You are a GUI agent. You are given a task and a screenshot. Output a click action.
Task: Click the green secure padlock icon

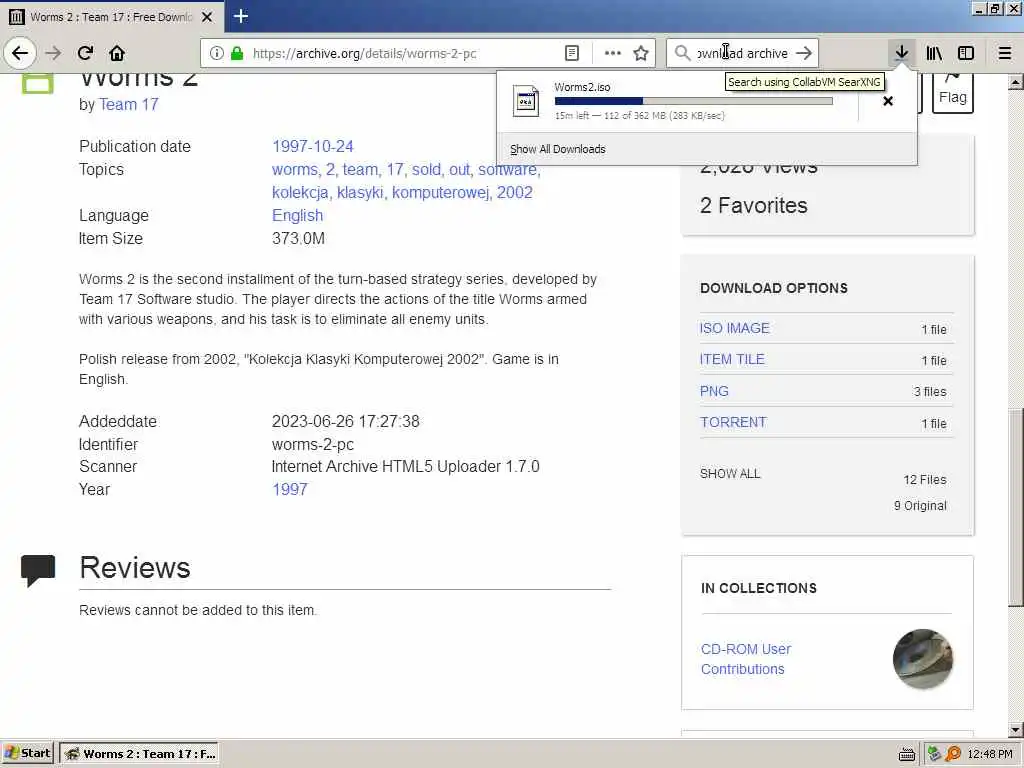237,53
